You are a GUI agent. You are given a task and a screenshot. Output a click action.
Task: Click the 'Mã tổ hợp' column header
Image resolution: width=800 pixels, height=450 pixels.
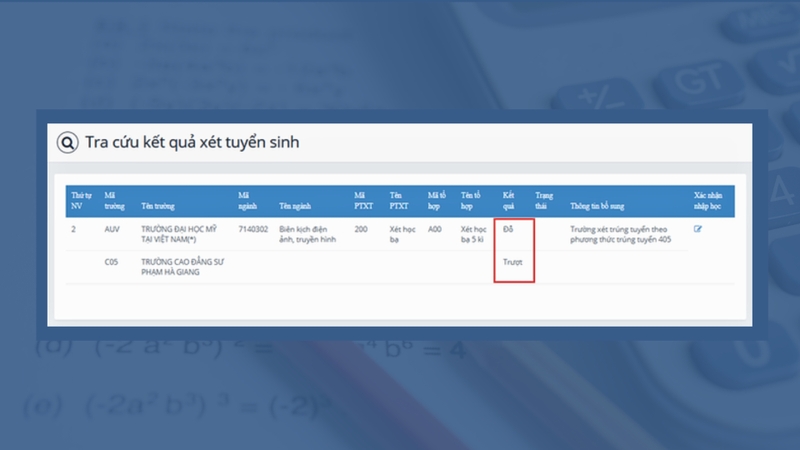click(x=437, y=201)
